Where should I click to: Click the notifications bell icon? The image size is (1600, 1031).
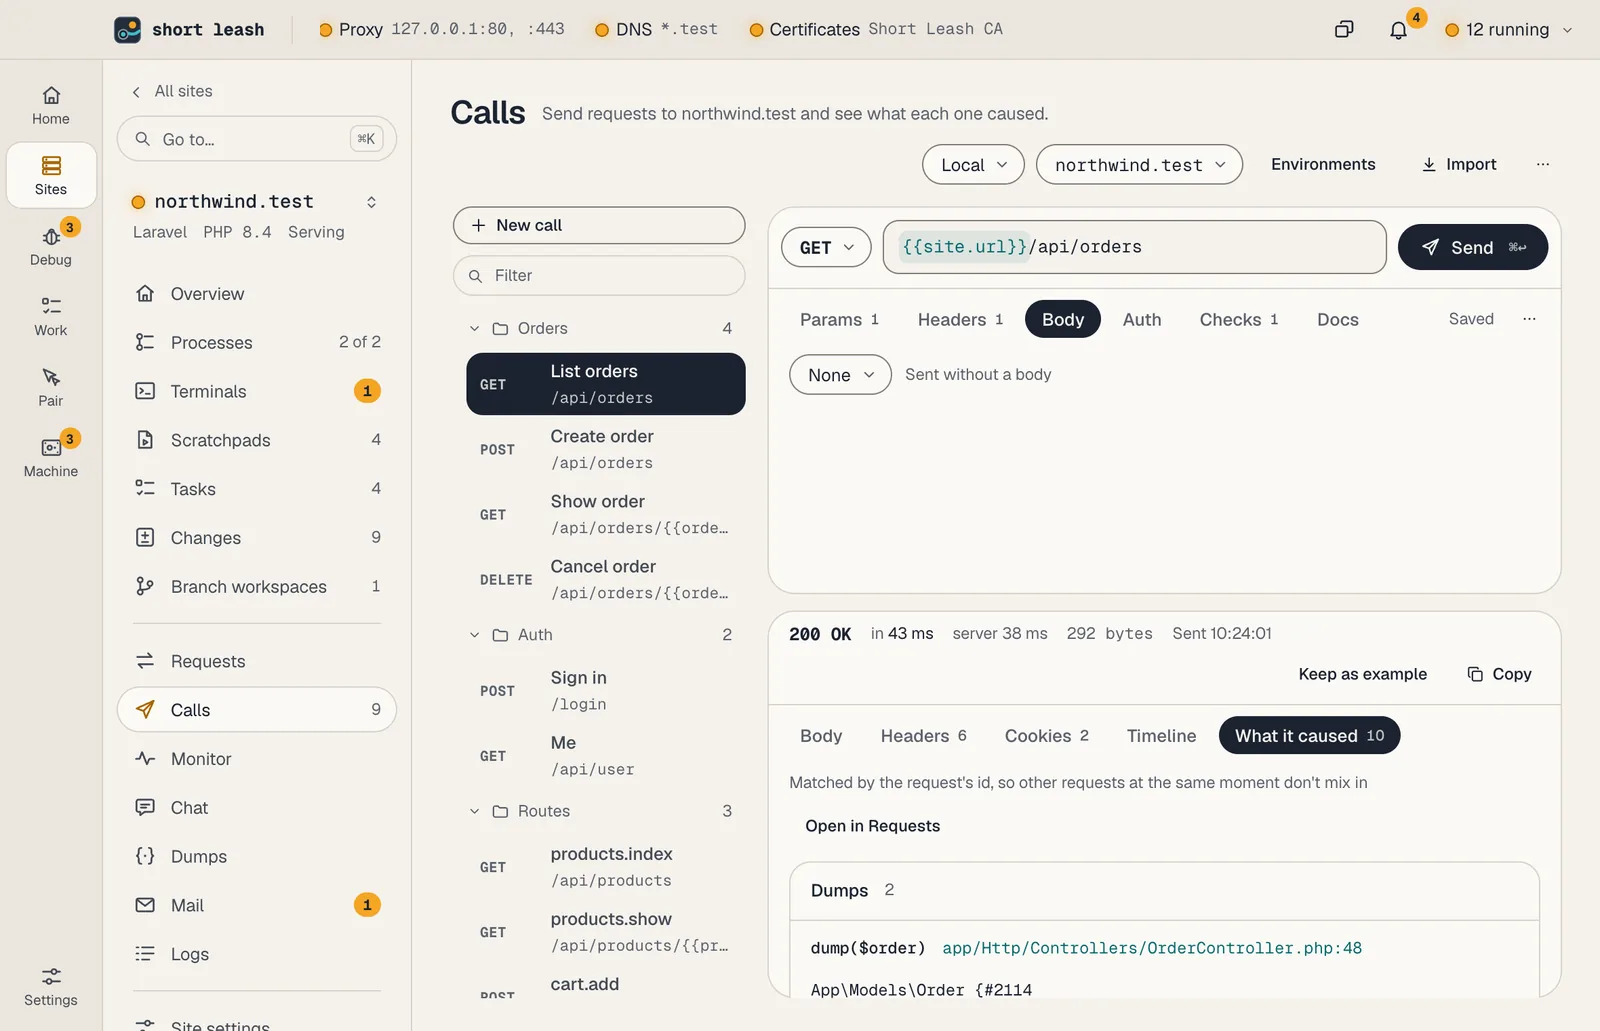[x=1398, y=30]
